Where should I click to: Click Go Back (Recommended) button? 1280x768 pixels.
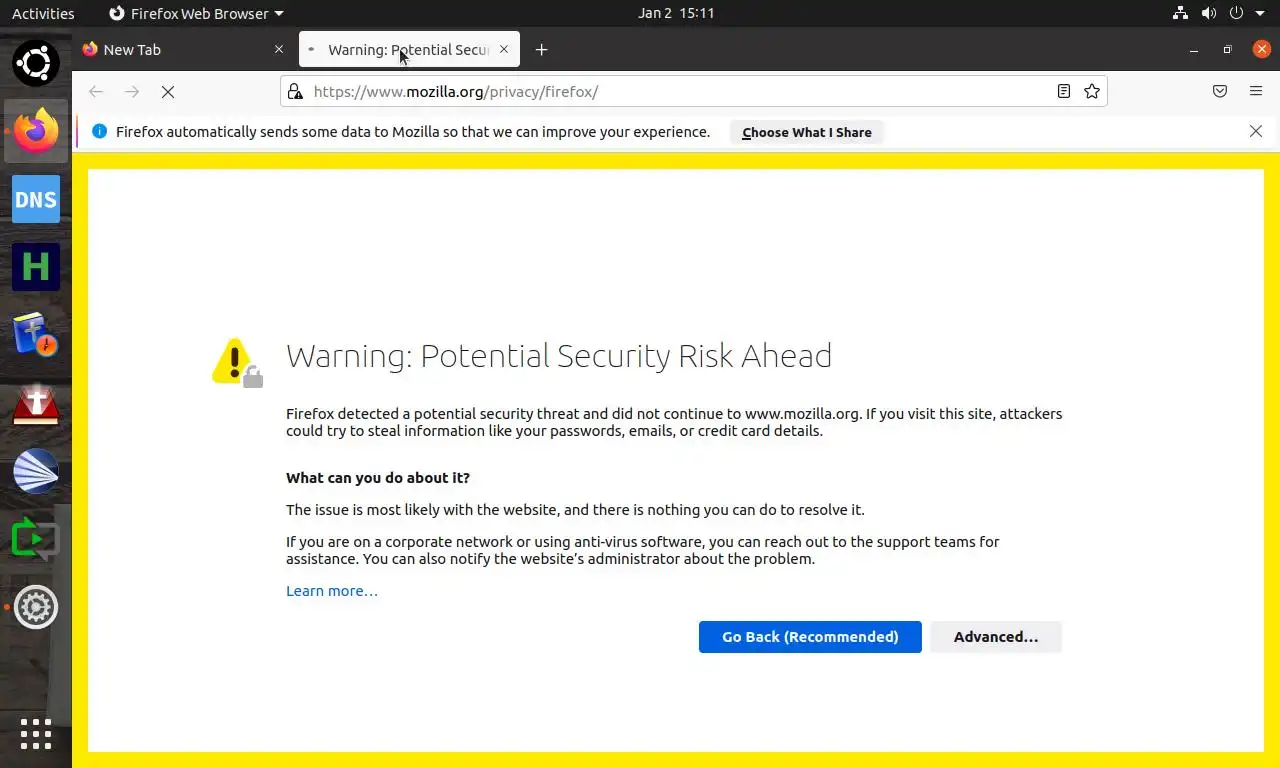pos(810,637)
